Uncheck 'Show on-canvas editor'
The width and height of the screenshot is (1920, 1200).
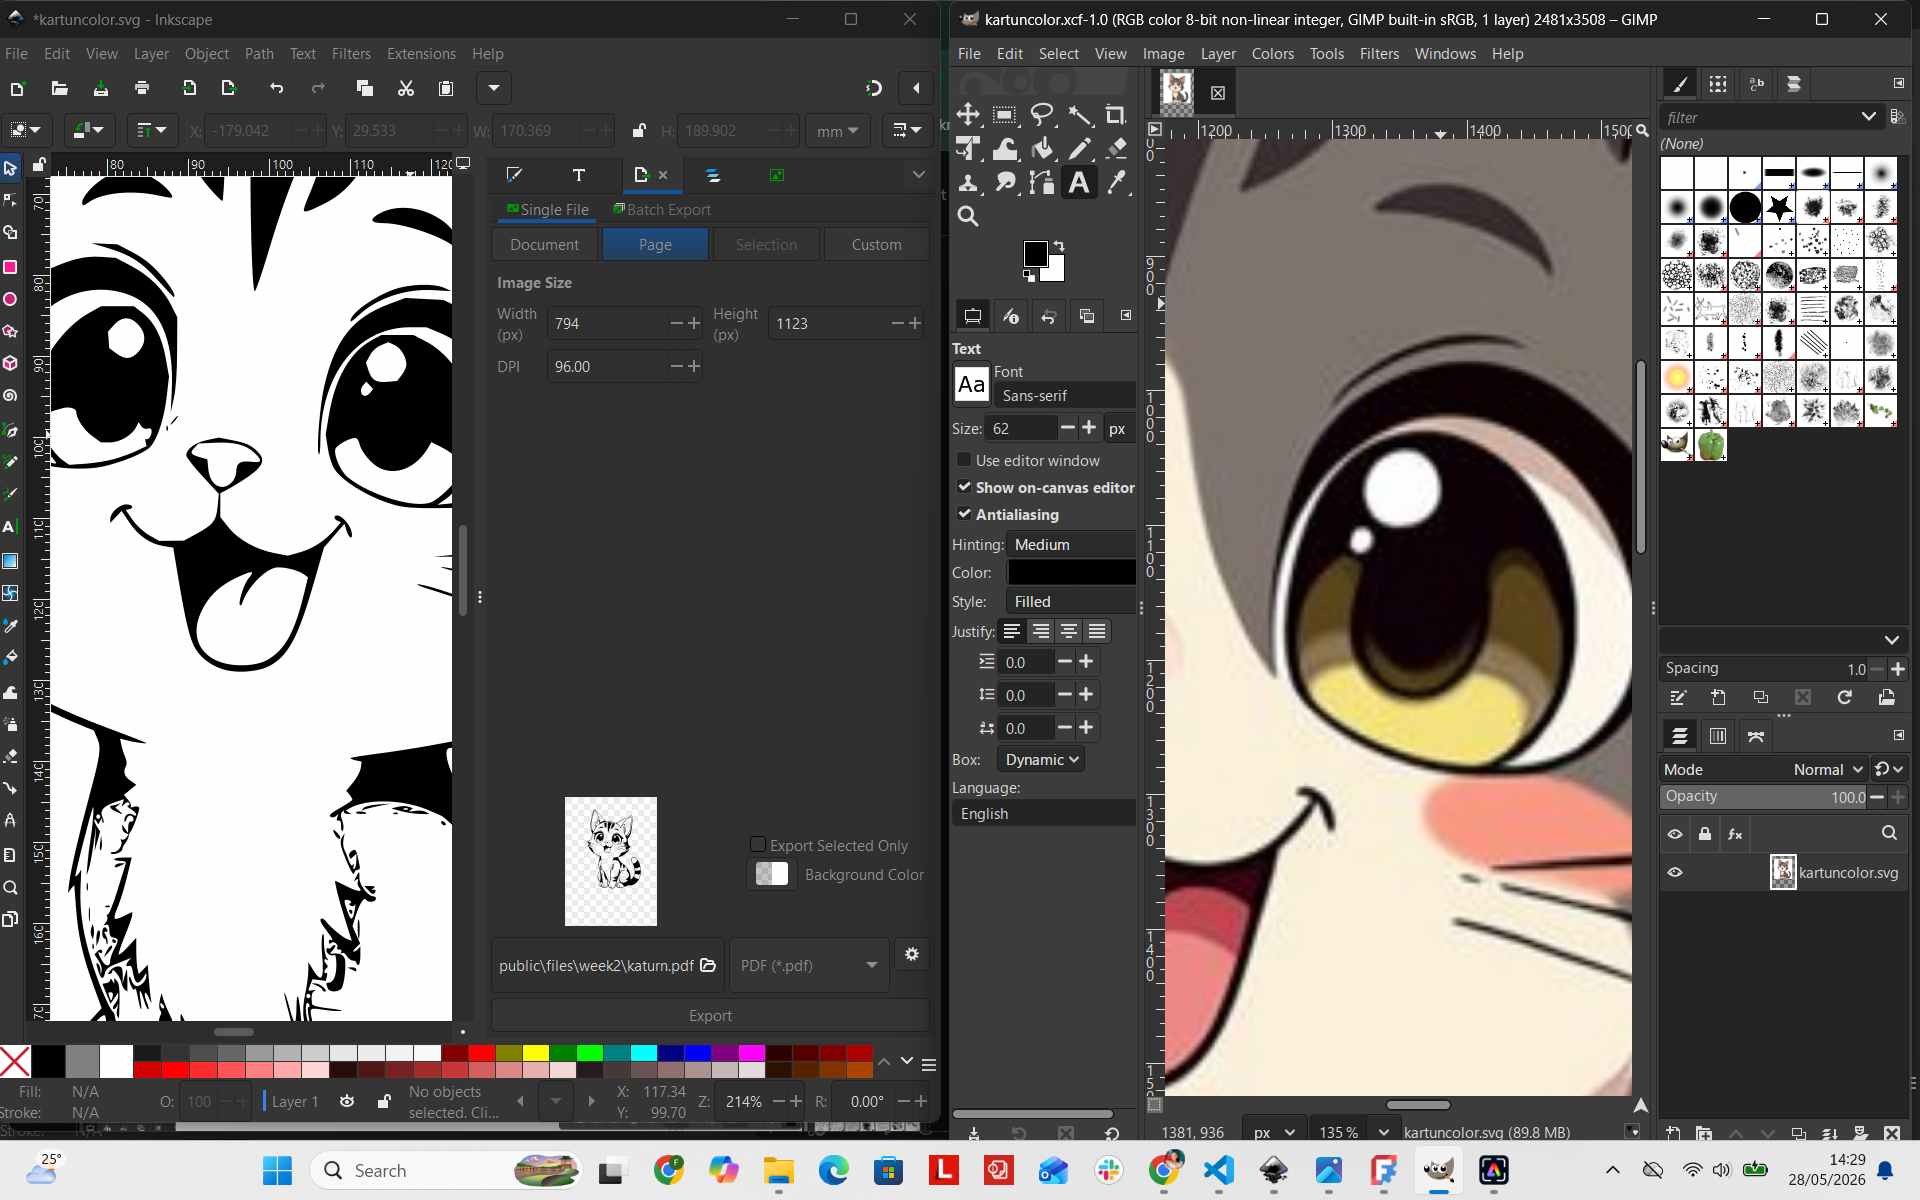pyautogui.click(x=964, y=487)
